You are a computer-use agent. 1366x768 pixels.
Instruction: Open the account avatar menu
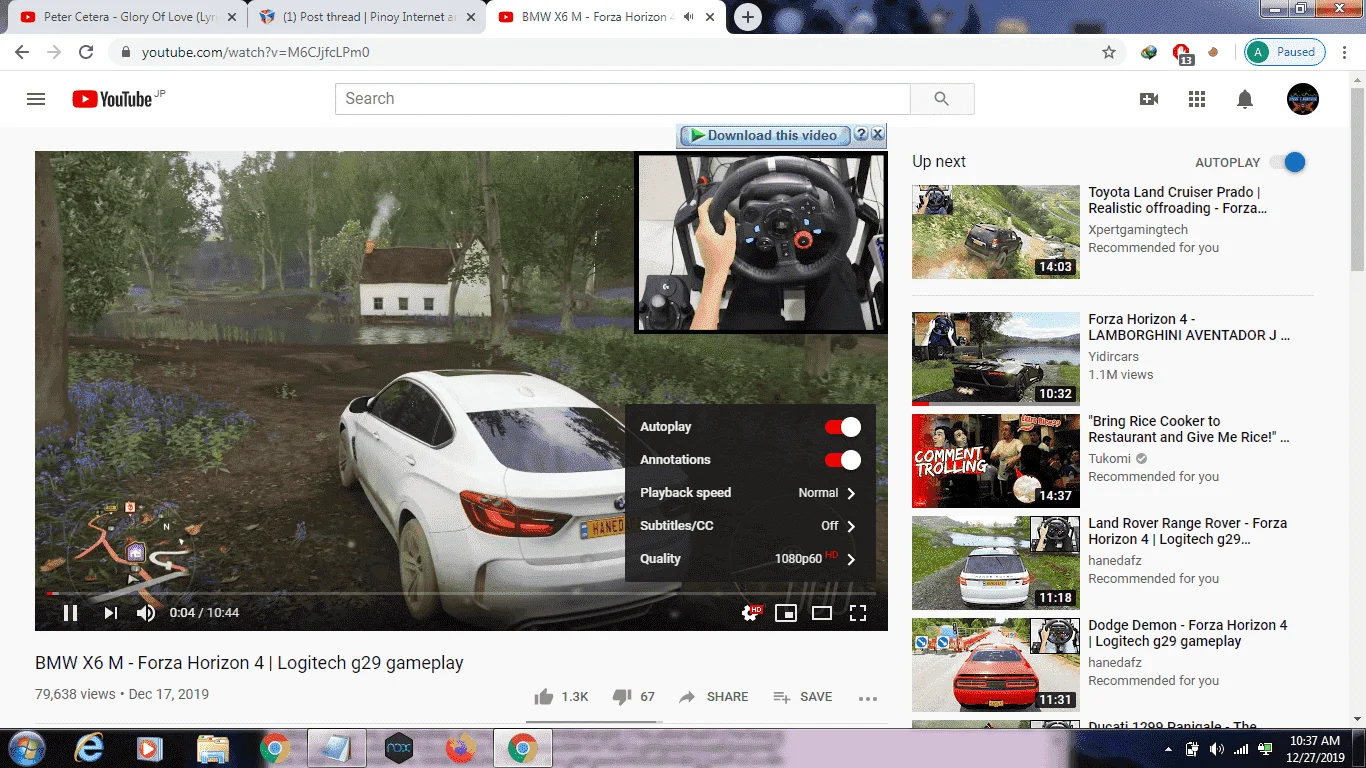pyautogui.click(x=1302, y=99)
